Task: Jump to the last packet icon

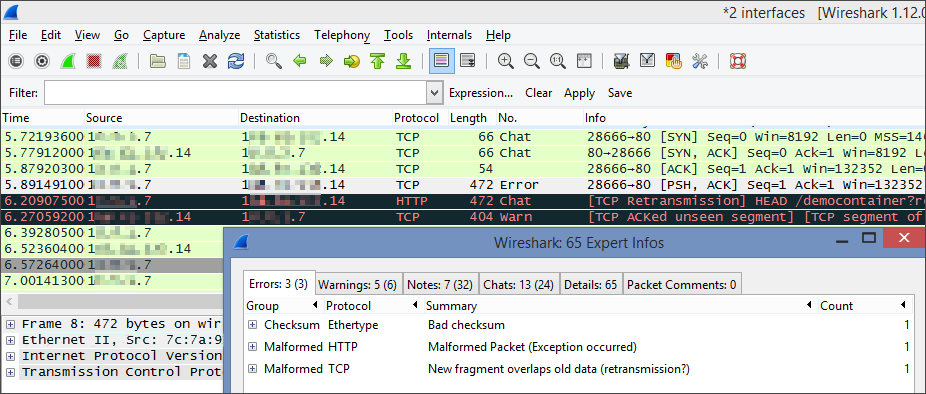Action: 404,61
